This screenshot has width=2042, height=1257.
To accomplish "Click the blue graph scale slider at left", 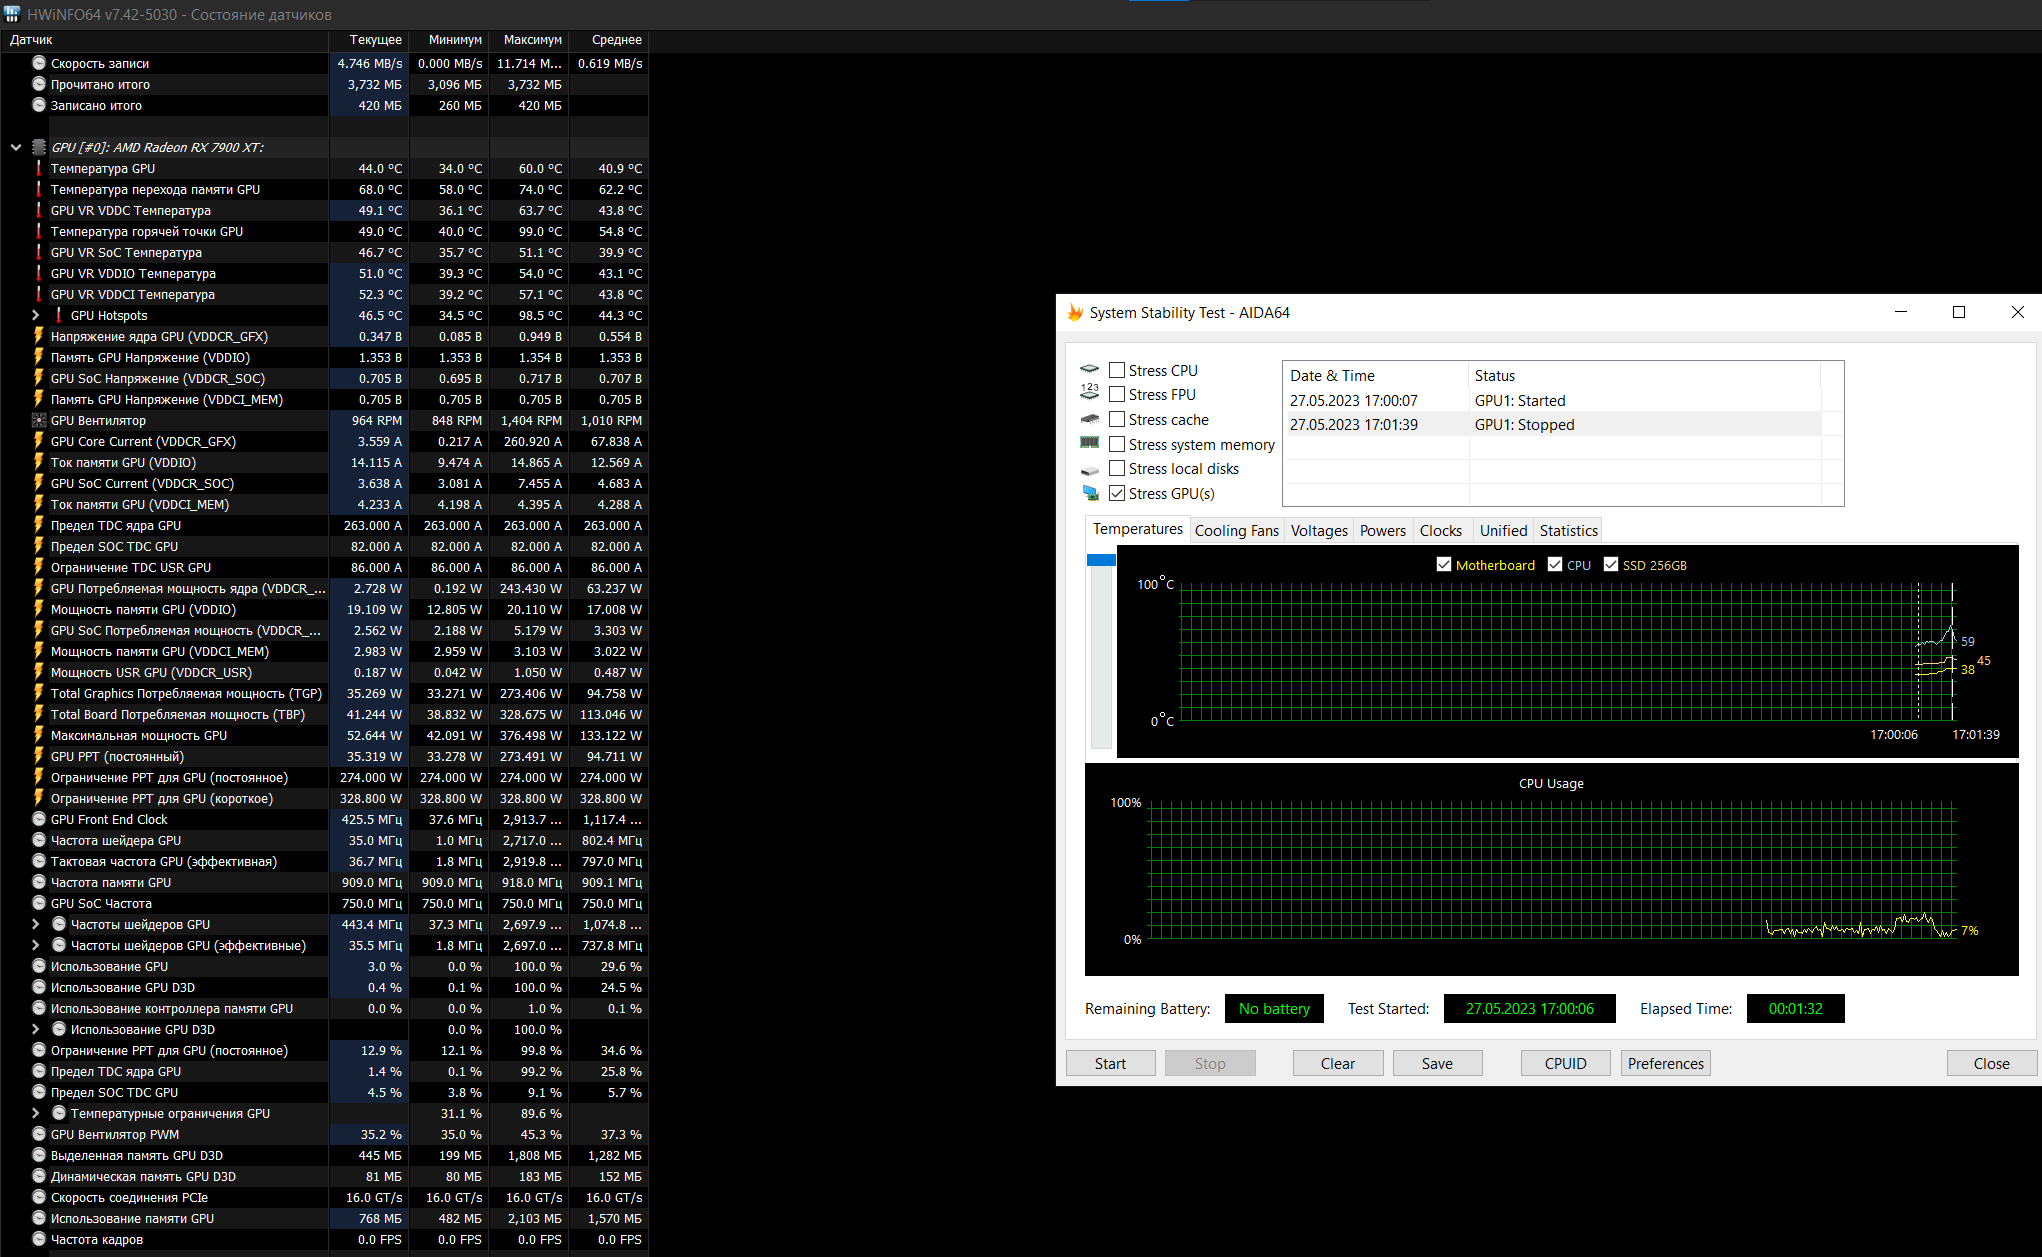I will click(1101, 561).
